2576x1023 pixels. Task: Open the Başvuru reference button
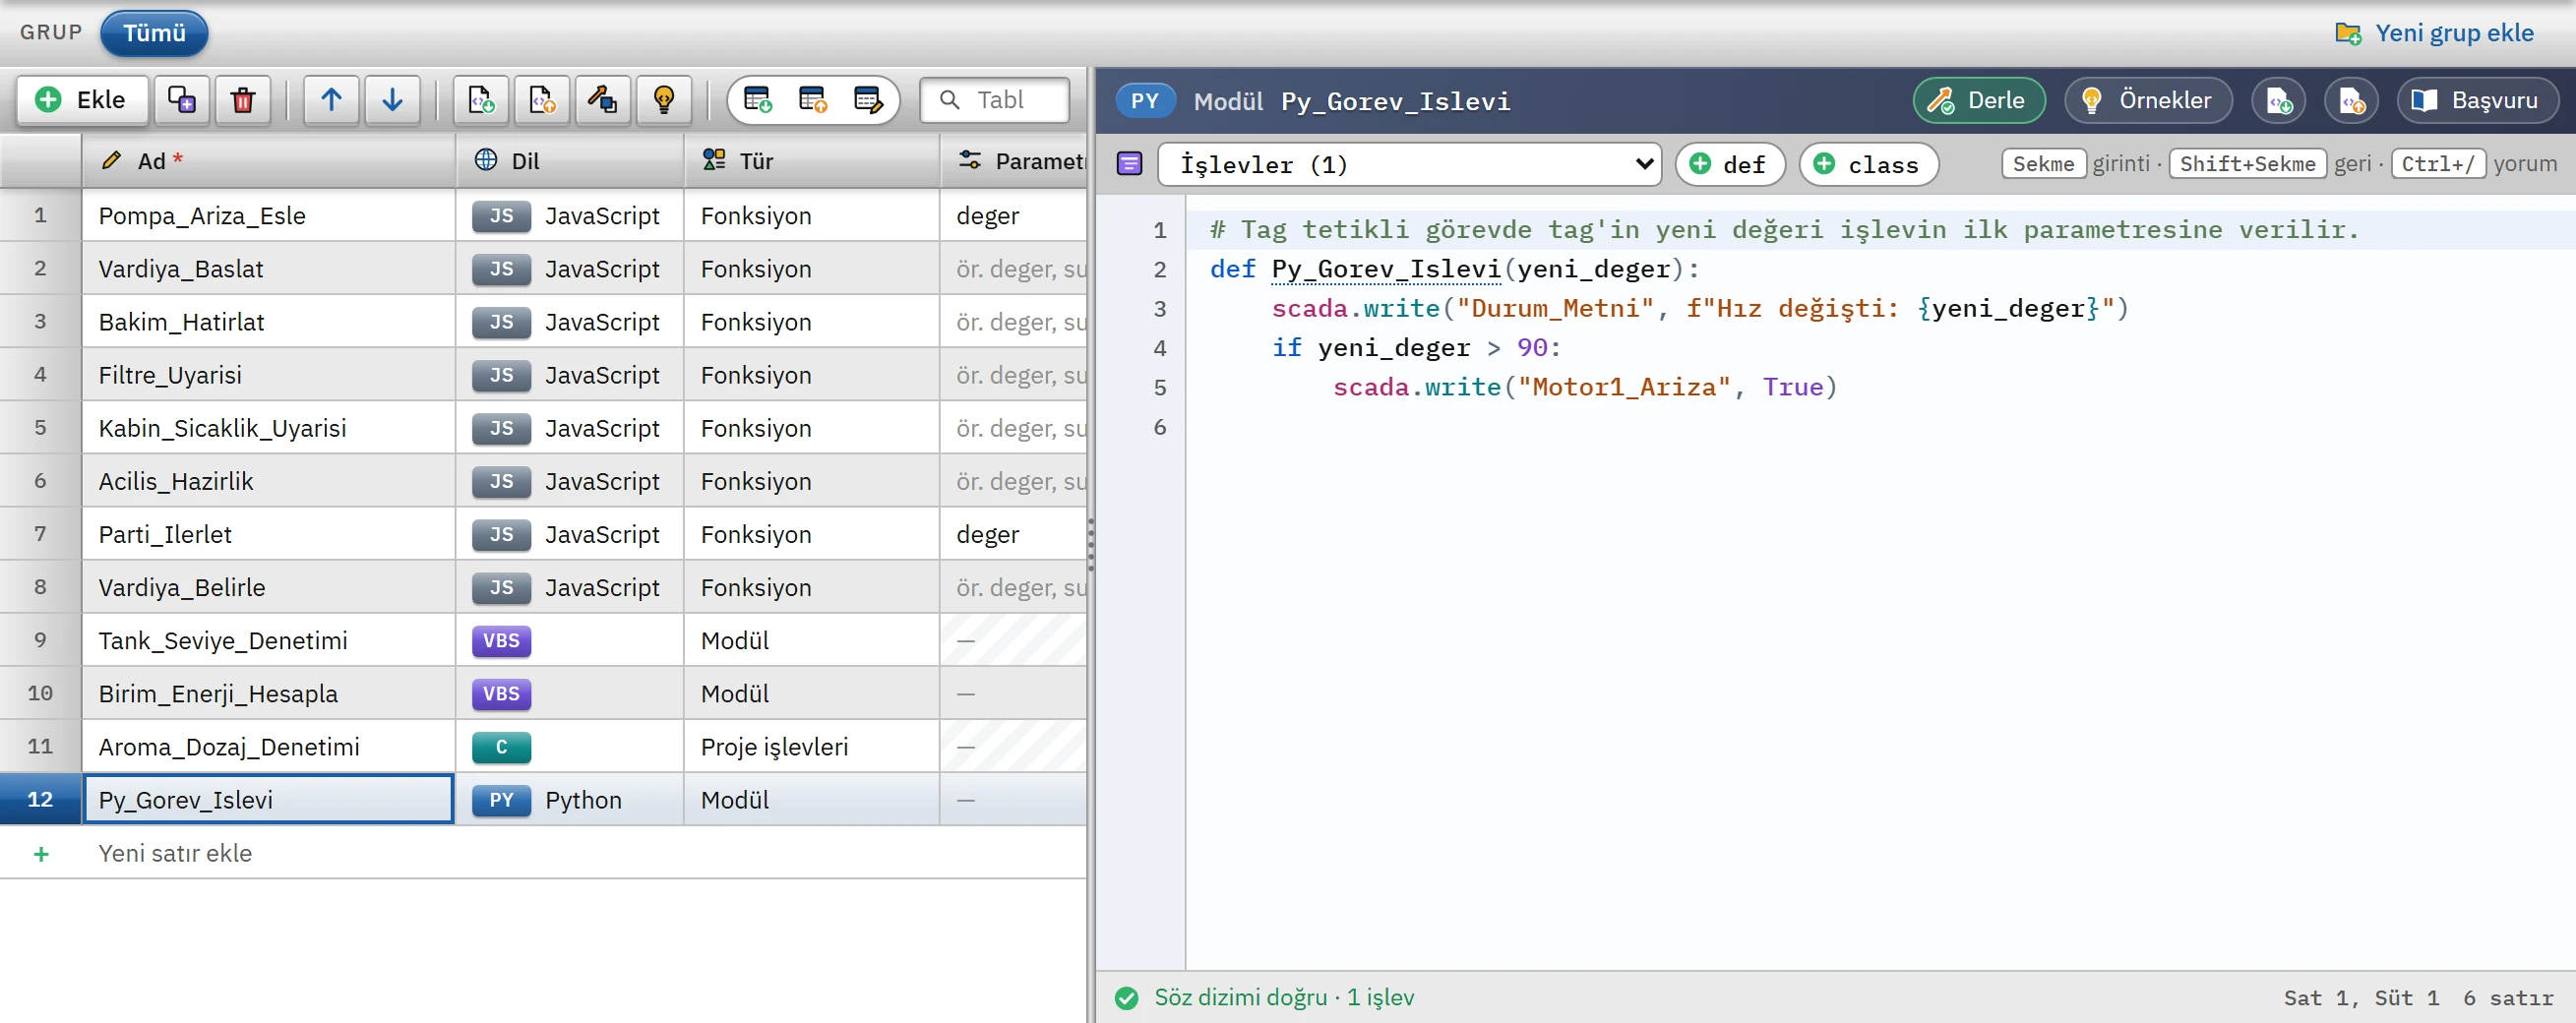point(2478,100)
